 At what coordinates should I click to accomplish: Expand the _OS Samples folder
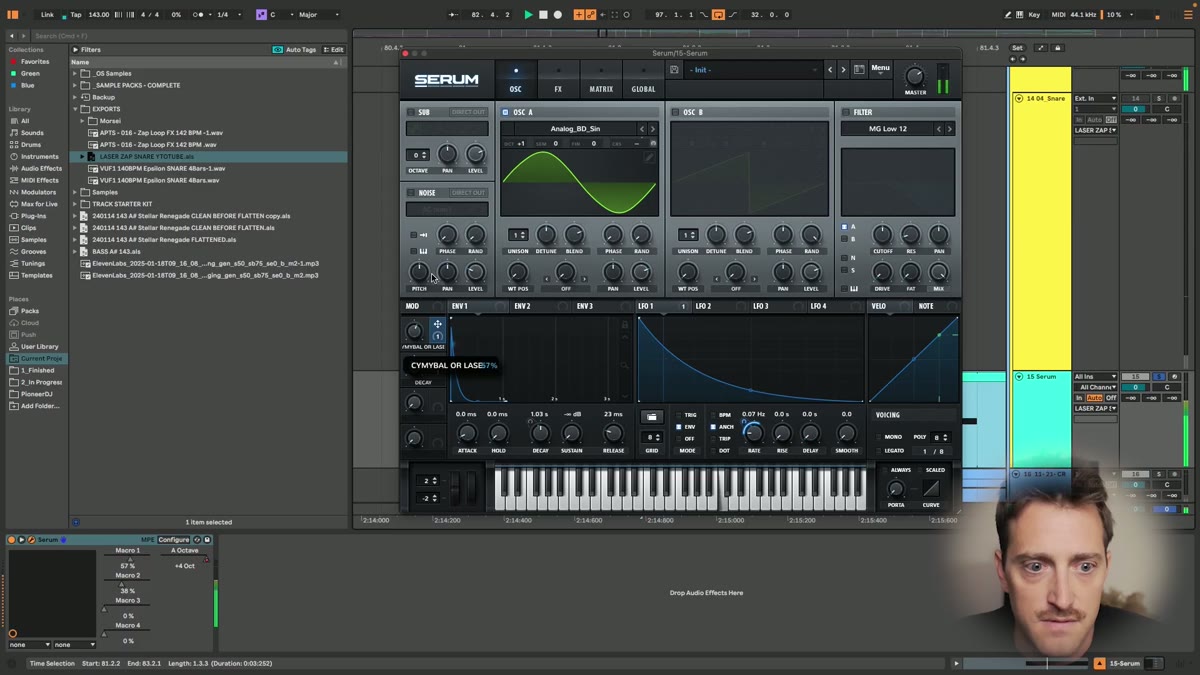75,73
